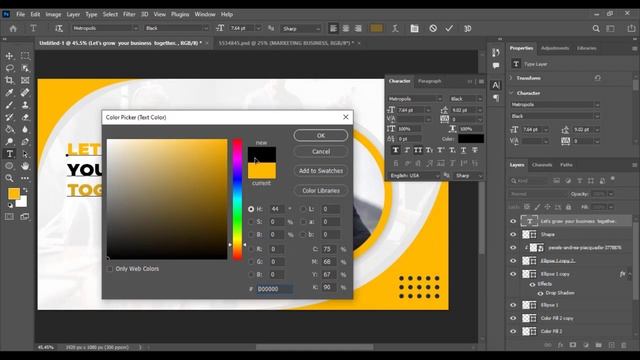Apply All Caps in Character panel
This screenshot has width=640, height=360.
[x=418, y=150]
